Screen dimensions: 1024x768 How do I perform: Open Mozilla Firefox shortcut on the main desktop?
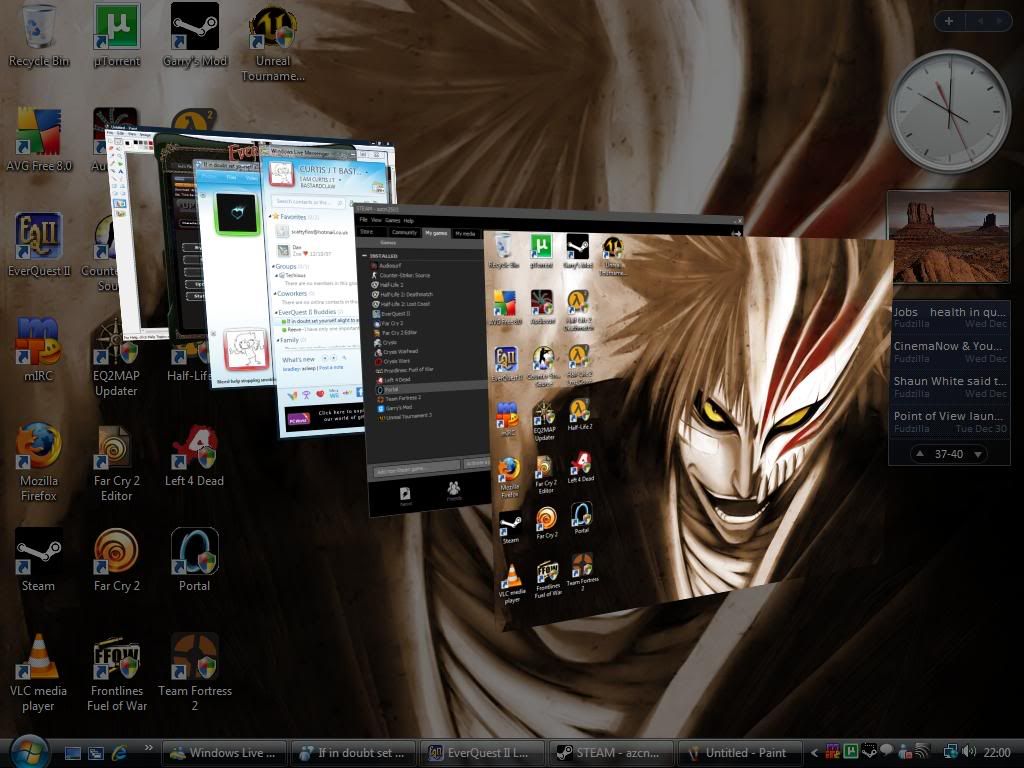[x=39, y=462]
